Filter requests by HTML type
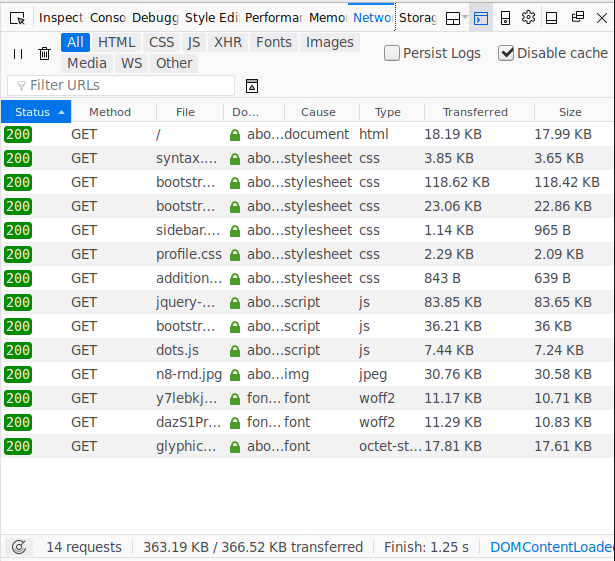The height and width of the screenshot is (561, 615). pos(116,42)
